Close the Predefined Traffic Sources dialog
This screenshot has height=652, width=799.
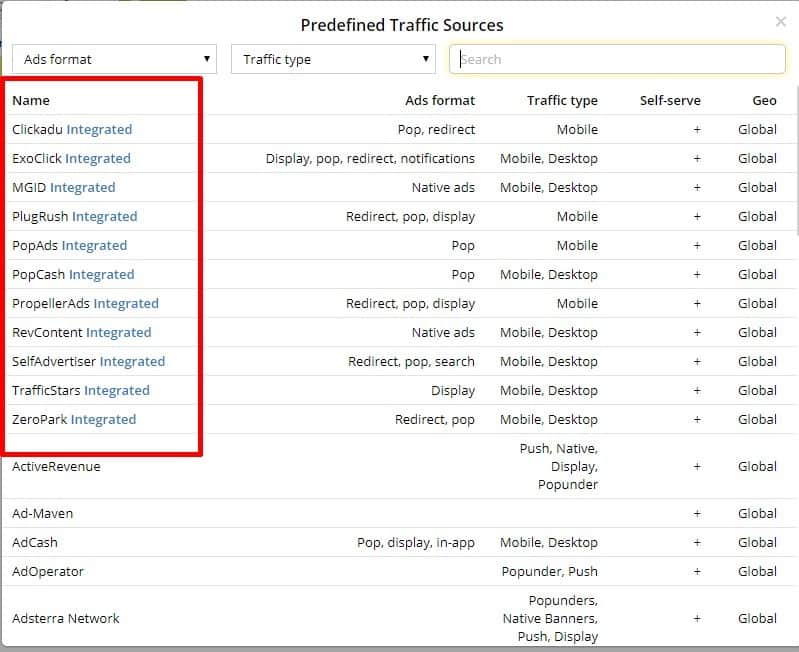coord(781,22)
